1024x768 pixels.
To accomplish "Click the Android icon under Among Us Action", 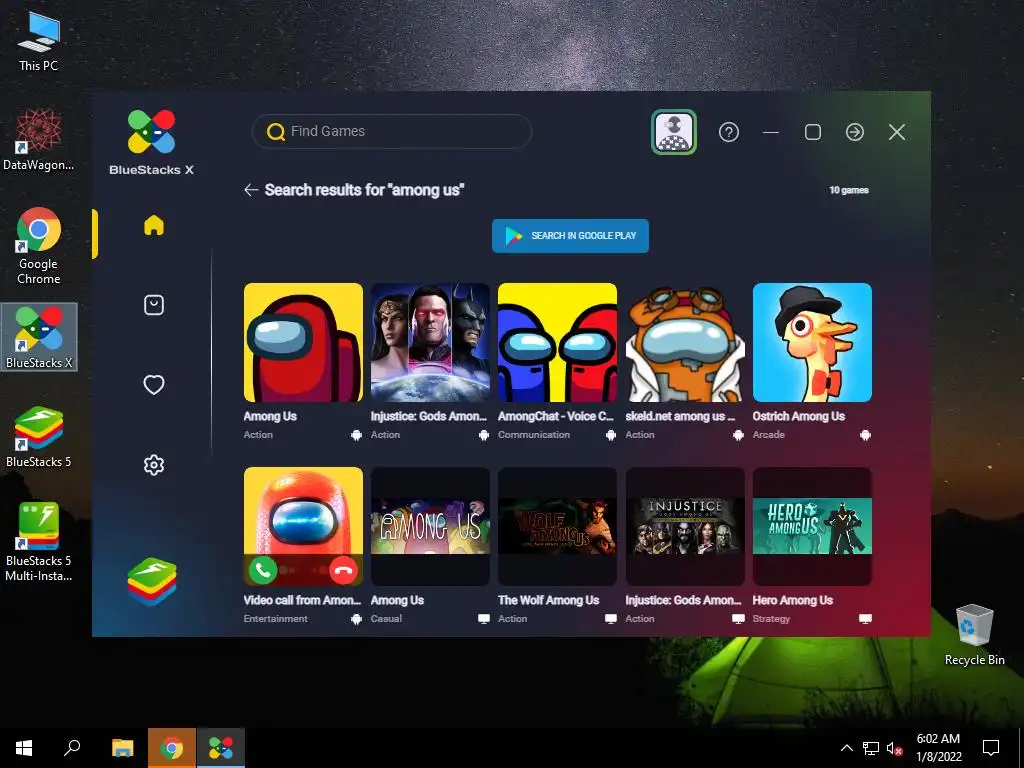I will coord(356,435).
